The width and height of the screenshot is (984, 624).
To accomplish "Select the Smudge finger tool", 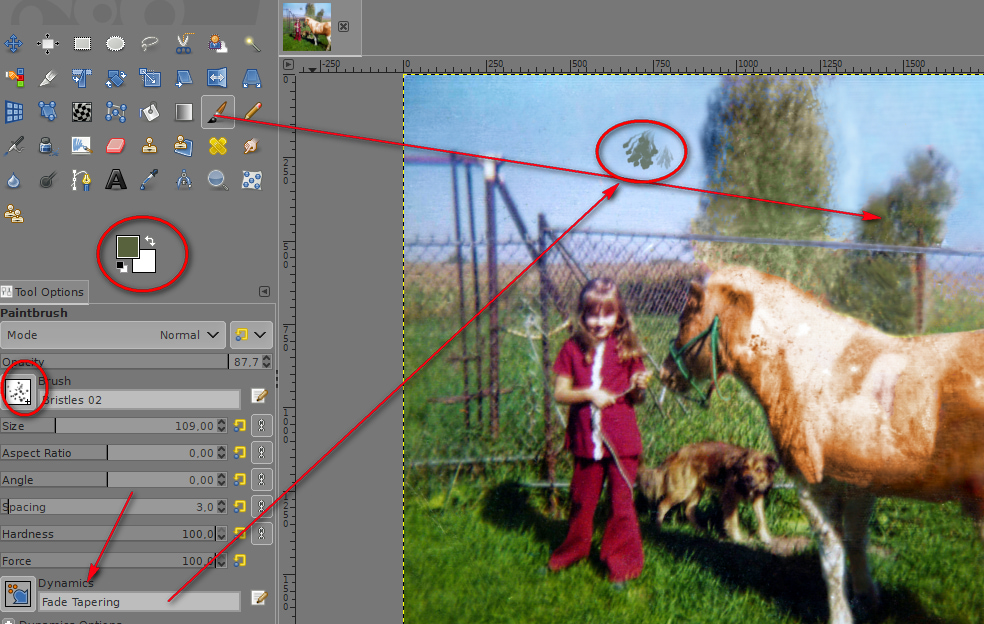I will 252,146.
